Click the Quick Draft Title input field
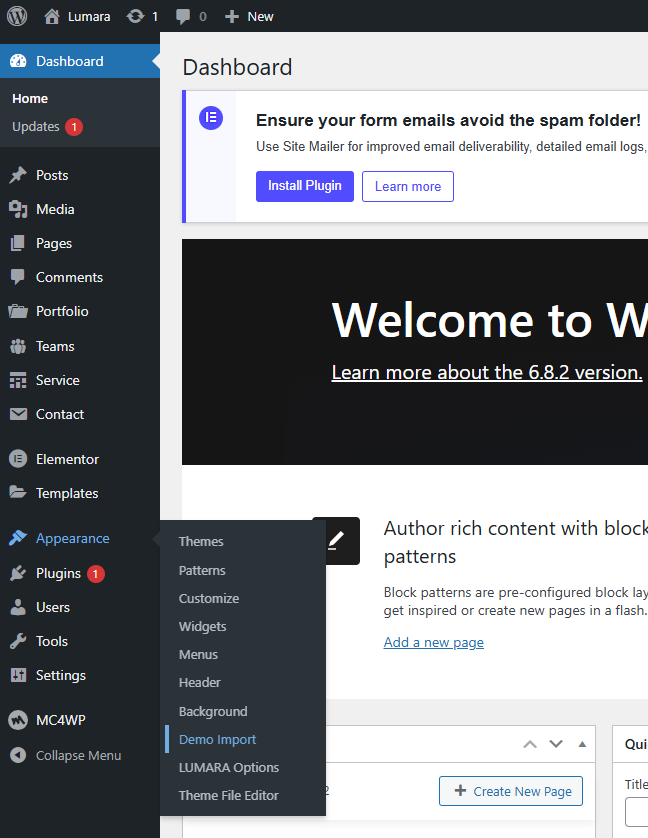The width and height of the screenshot is (648, 838). point(636,812)
